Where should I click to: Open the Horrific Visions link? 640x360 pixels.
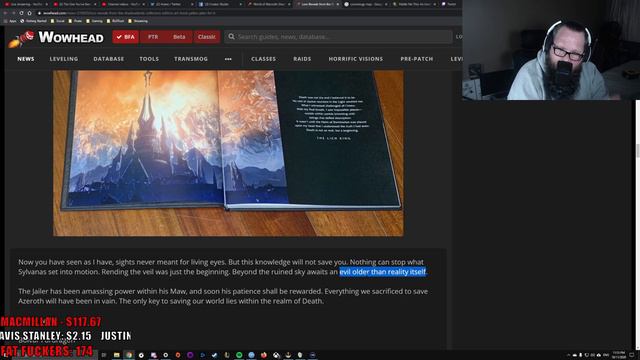[356, 59]
